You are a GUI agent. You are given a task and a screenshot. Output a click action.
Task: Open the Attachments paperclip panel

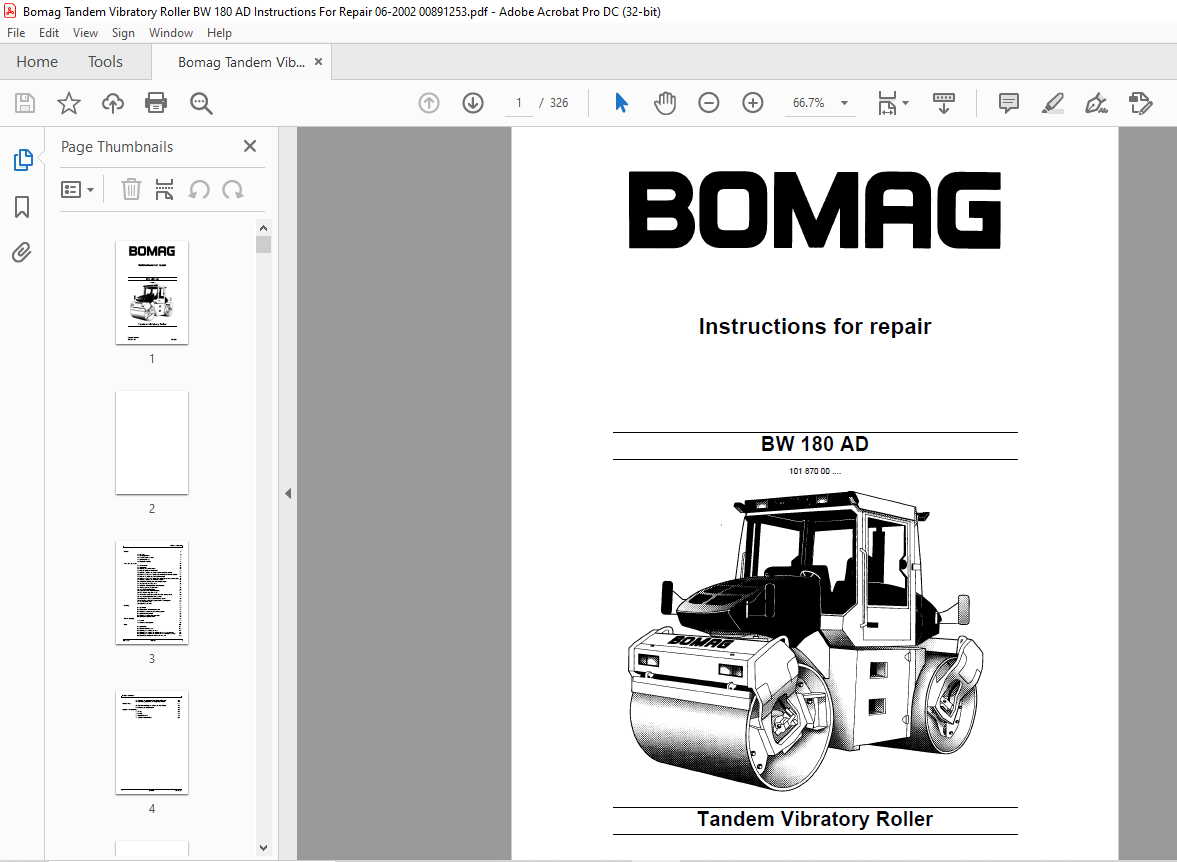tap(23, 252)
